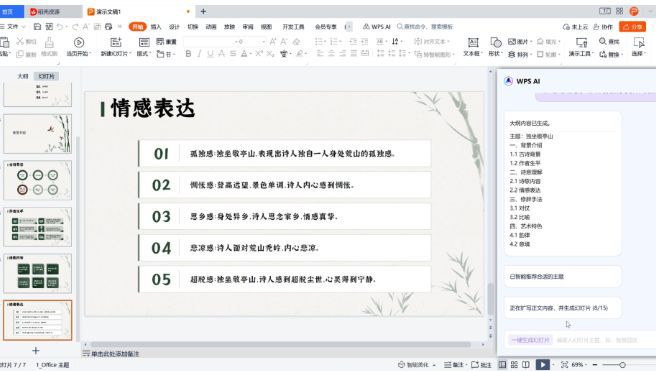This screenshot has width=656, height=371.
Task: Expand the zoom percentage 69% dropdown
Action: click(x=586, y=365)
